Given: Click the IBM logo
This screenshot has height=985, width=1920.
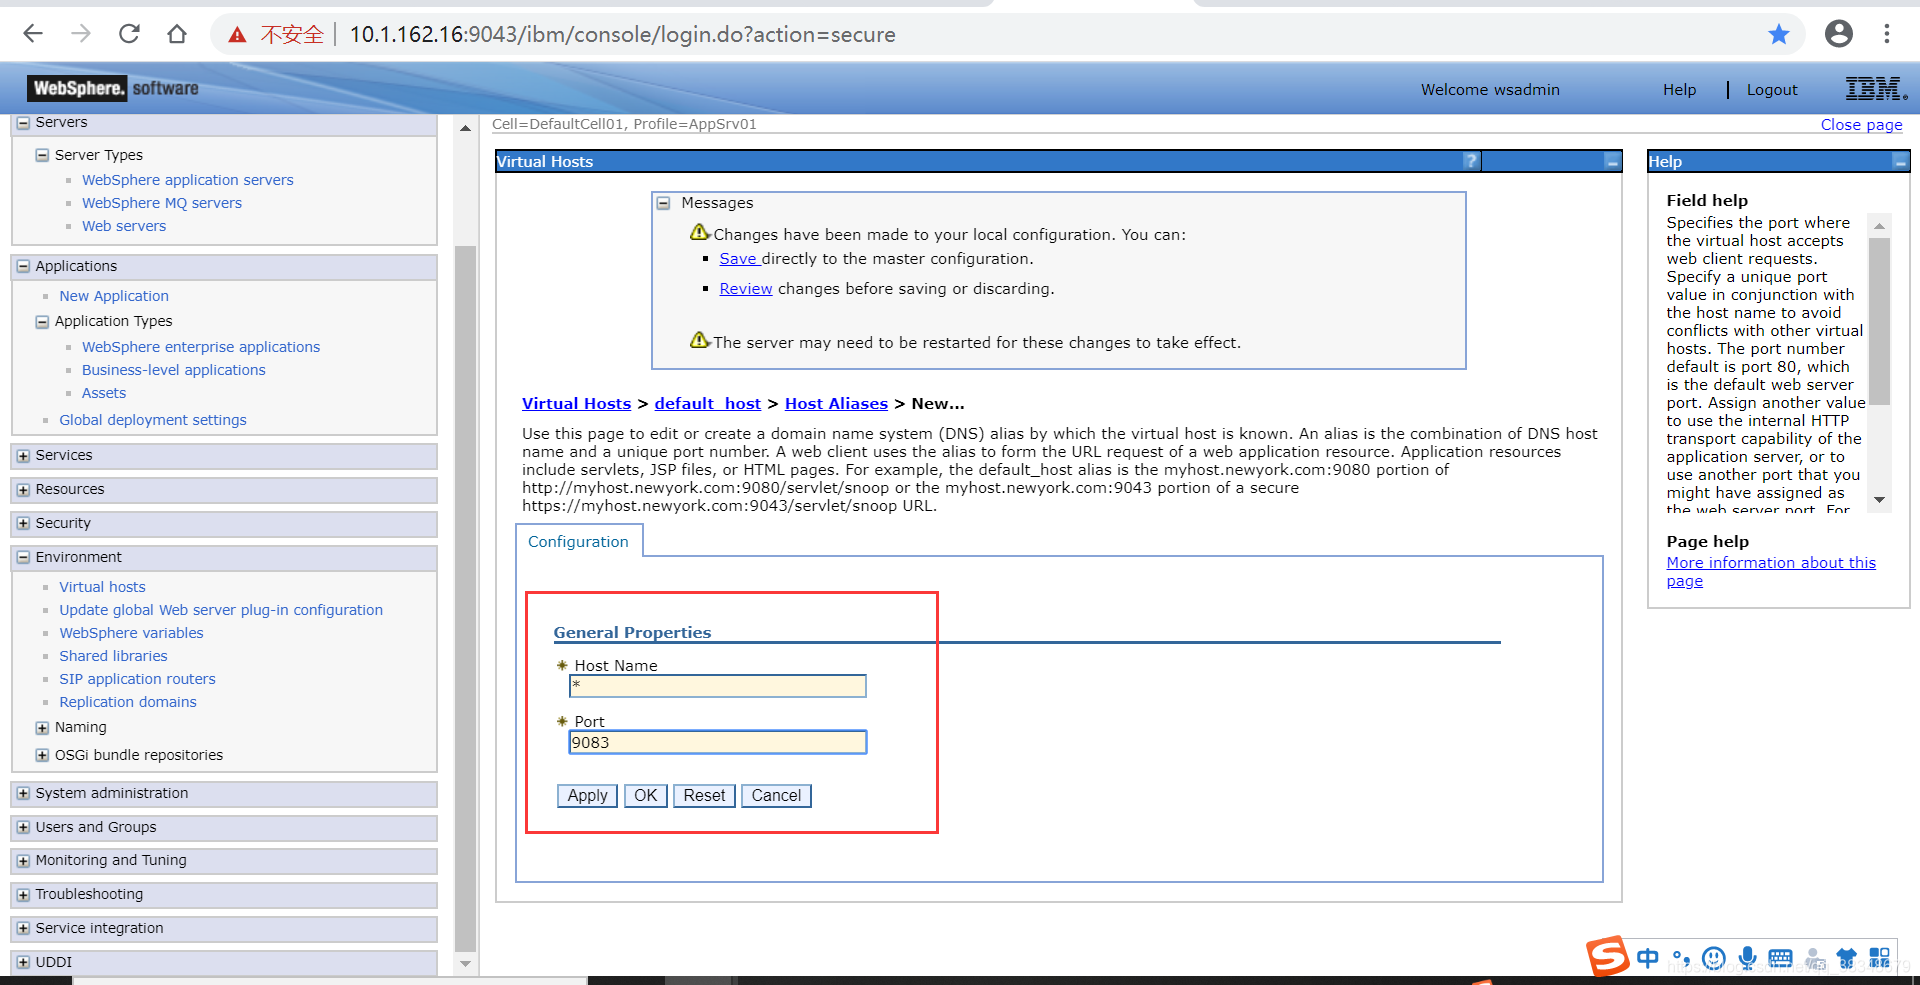Looking at the screenshot, I should (x=1876, y=89).
